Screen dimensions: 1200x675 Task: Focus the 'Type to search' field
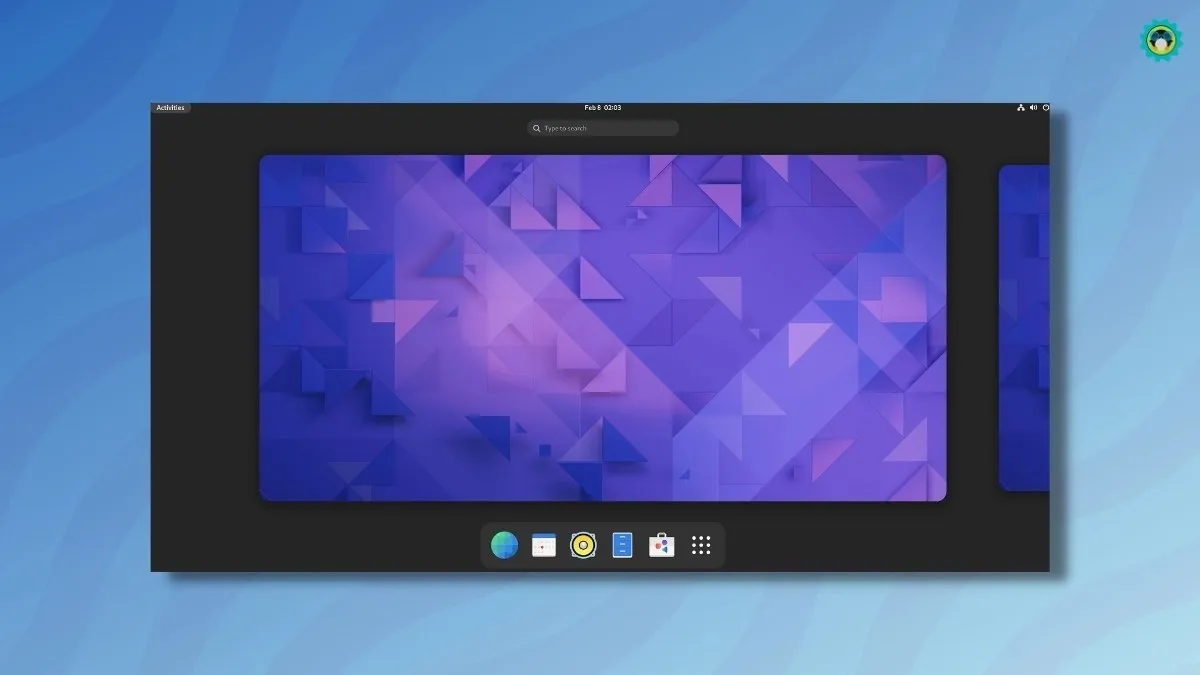603,128
